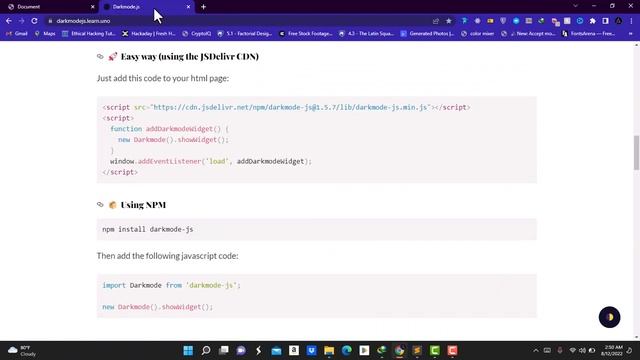Screen dimensions: 640x360
Task: Open the Amazon app on taskbar
Action: (x=294, y=351)
